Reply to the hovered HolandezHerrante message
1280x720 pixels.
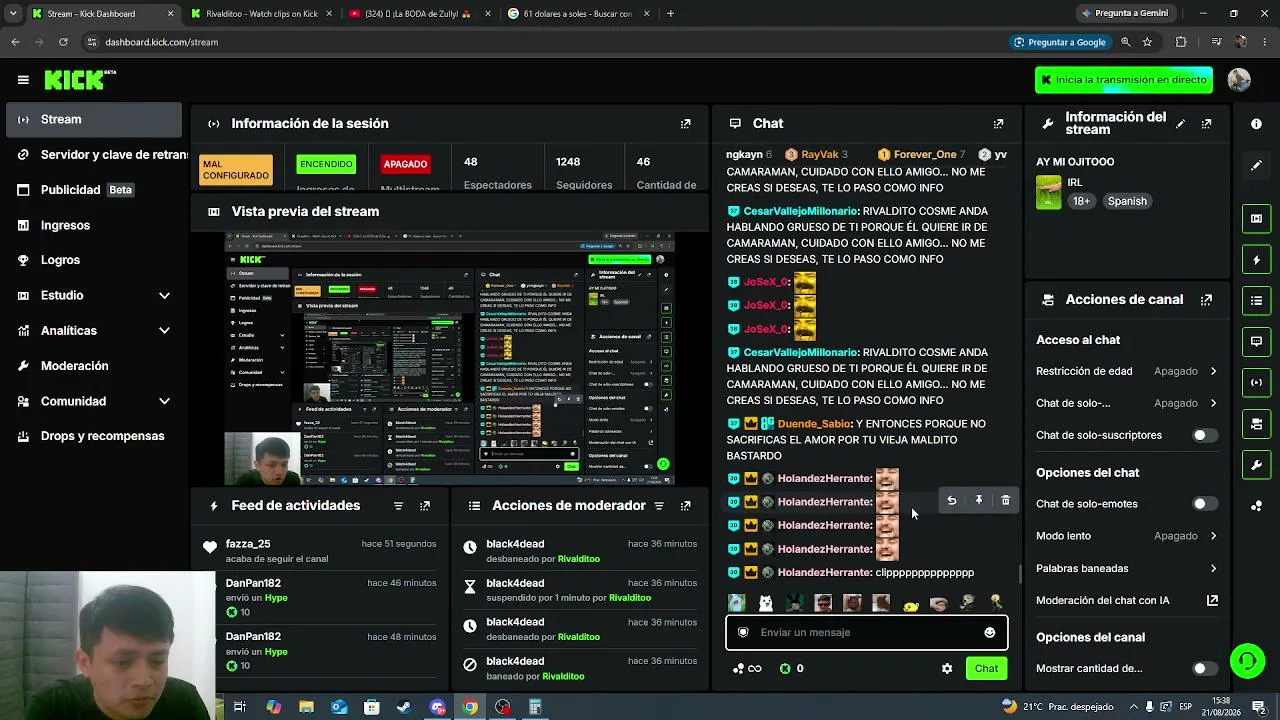tap(952, 501)
